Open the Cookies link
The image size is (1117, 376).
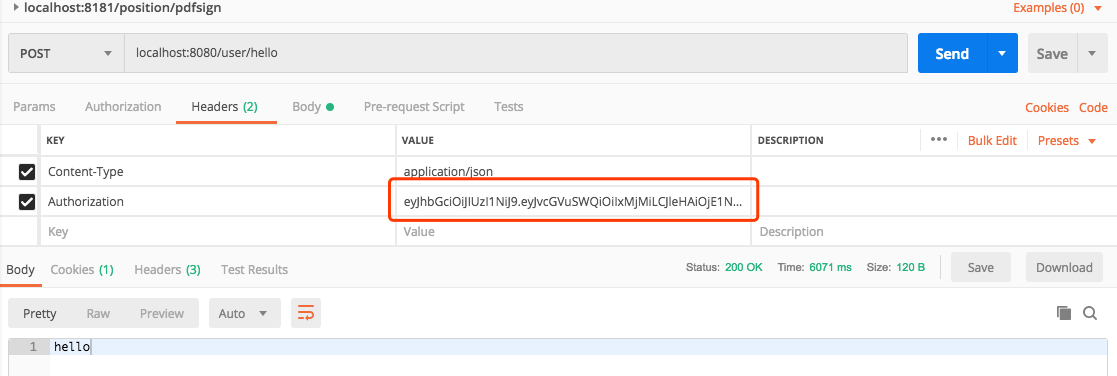click(1046, 108)
